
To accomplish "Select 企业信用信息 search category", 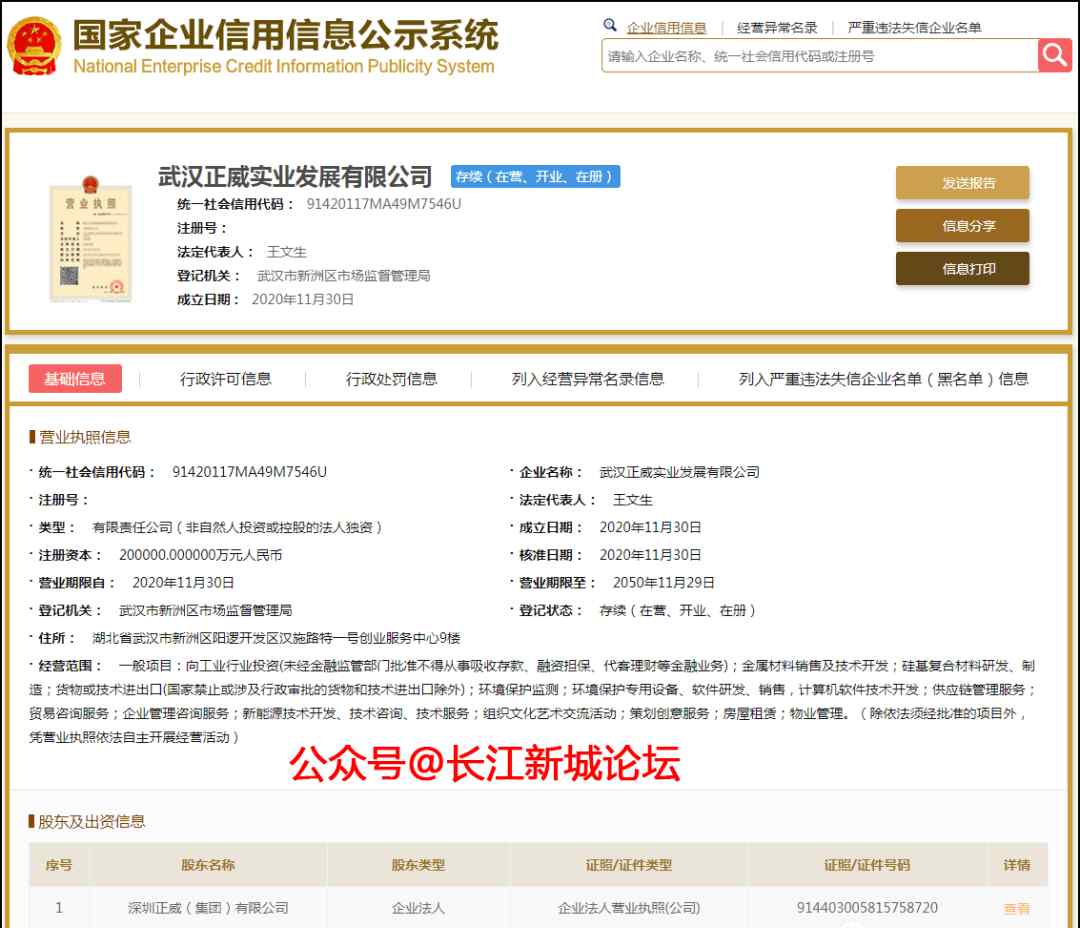I will coord(666,28).
